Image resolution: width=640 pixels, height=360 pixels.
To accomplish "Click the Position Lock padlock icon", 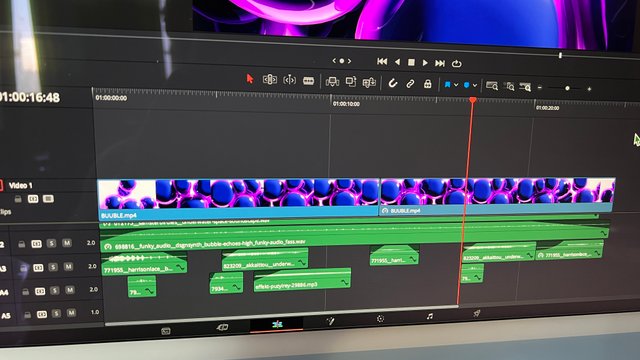I will click(x=427, y=84).
